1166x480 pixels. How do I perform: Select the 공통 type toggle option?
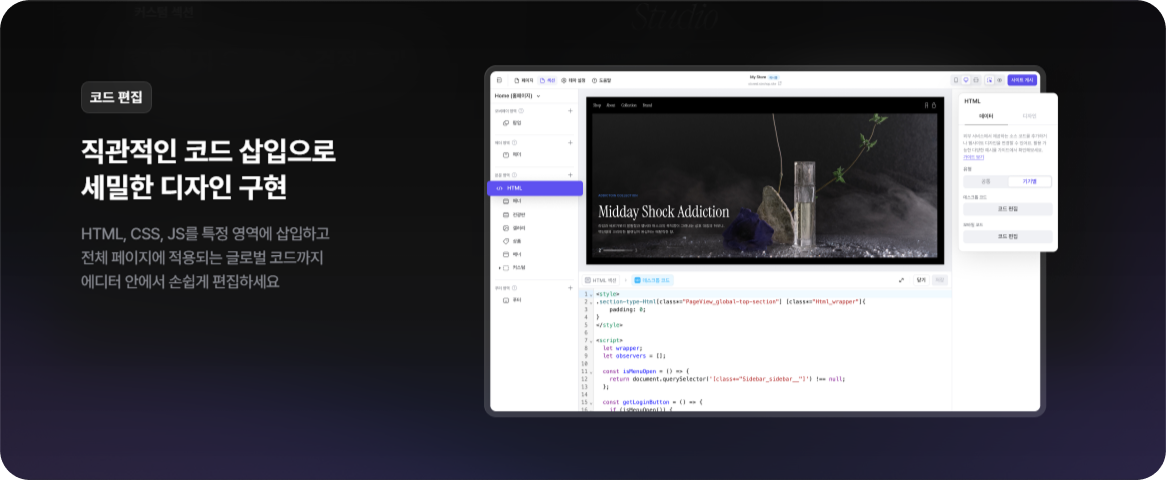pyautogui.click(x=985, y=181)
